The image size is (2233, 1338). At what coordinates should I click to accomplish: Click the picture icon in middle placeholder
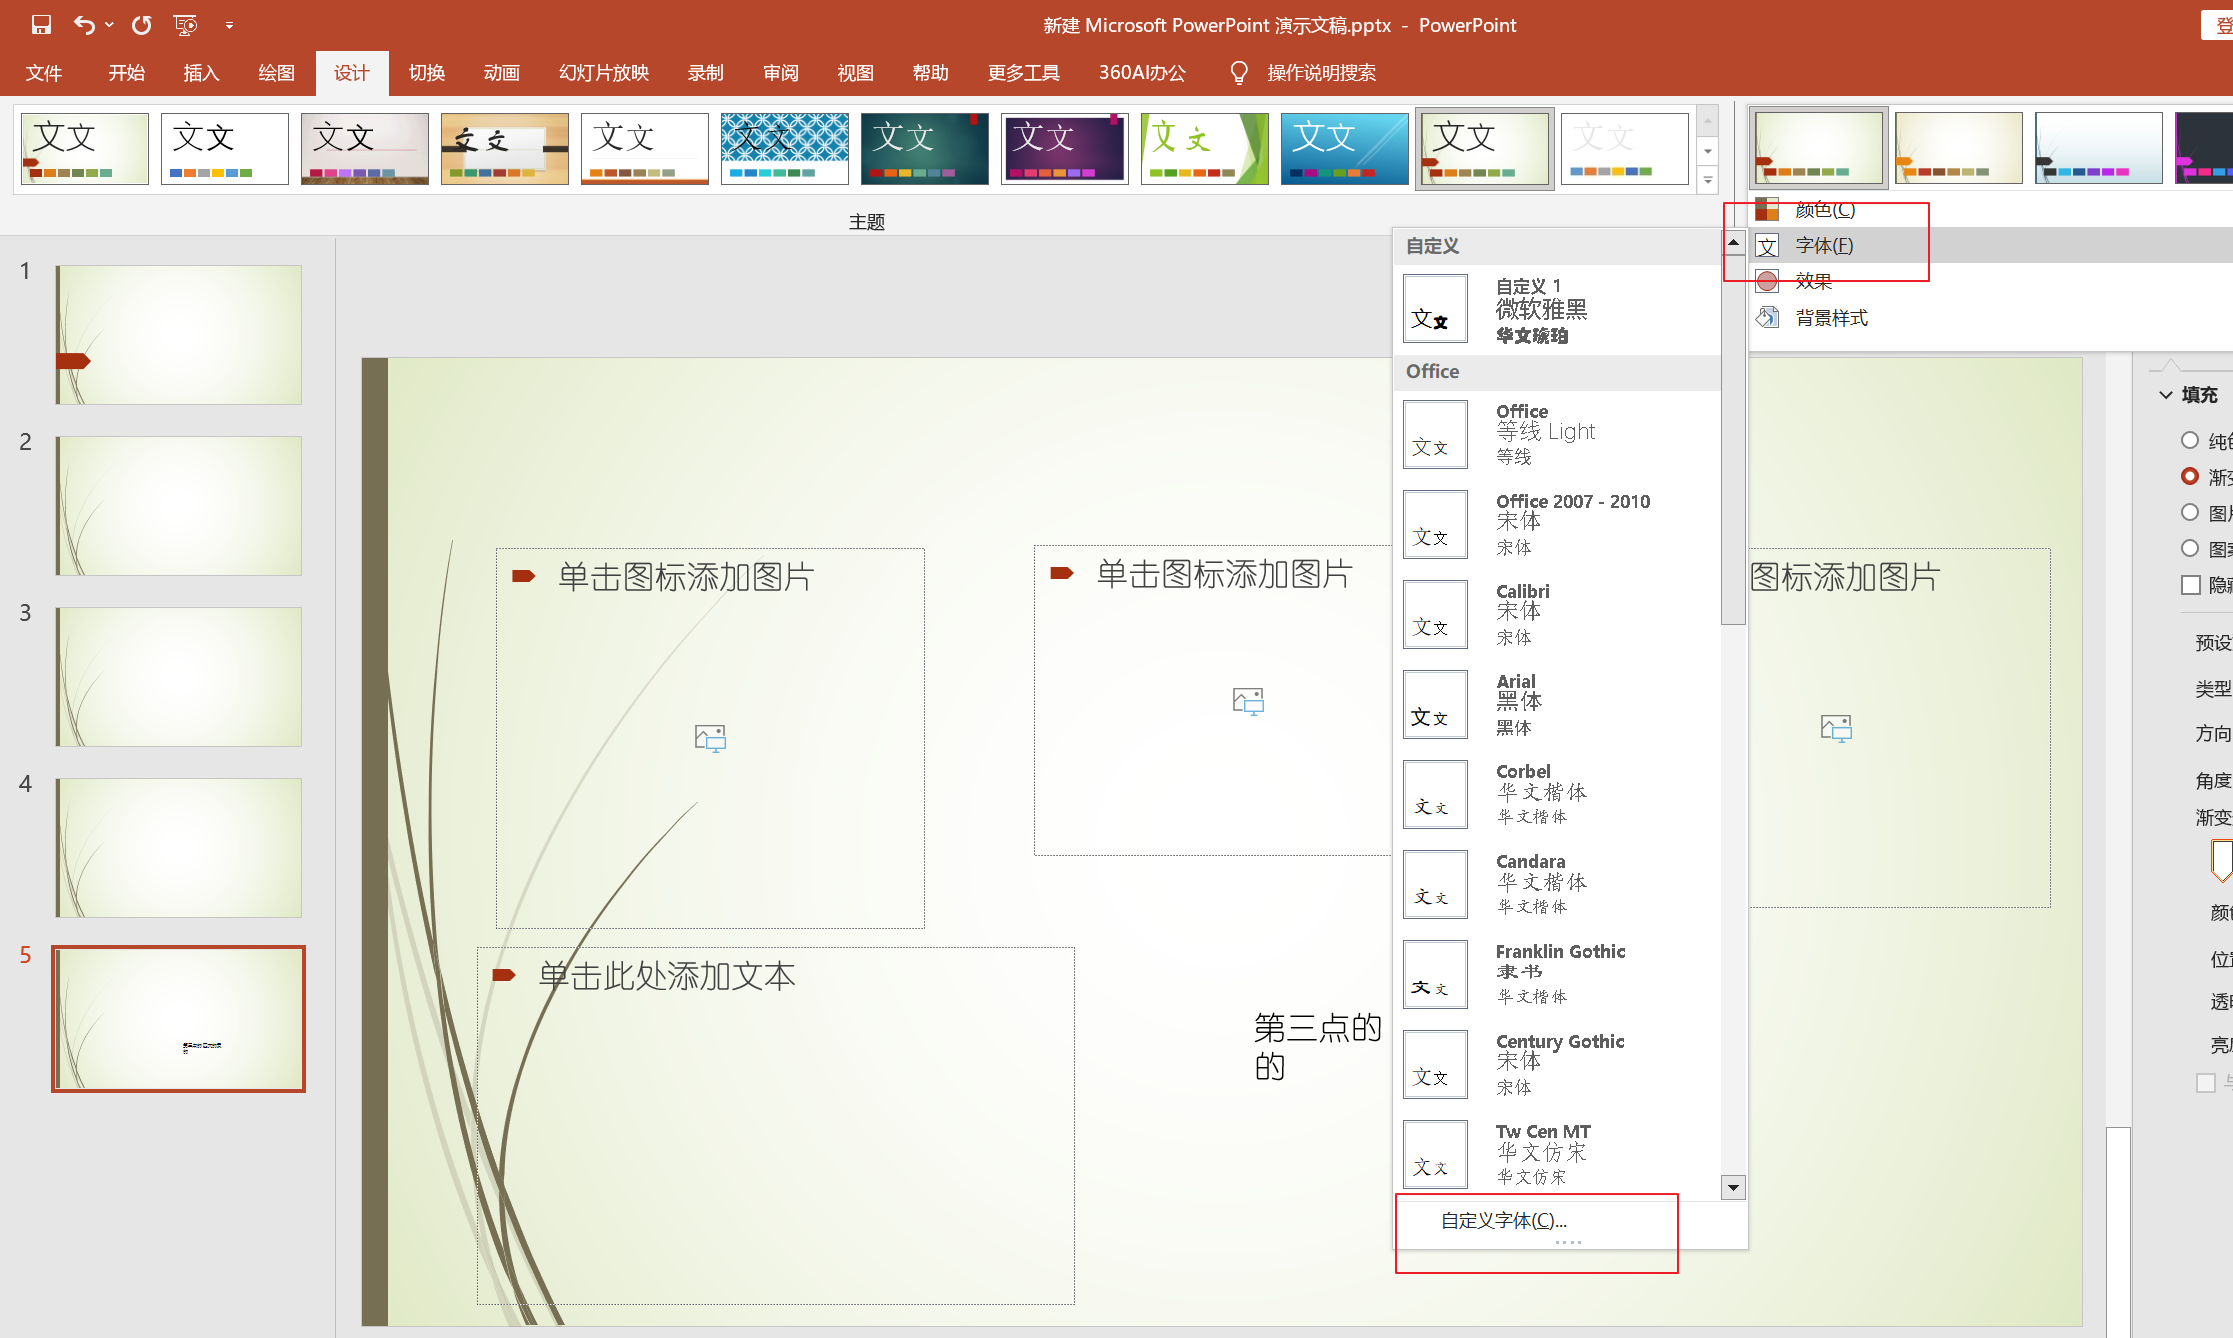[1248, 701]
